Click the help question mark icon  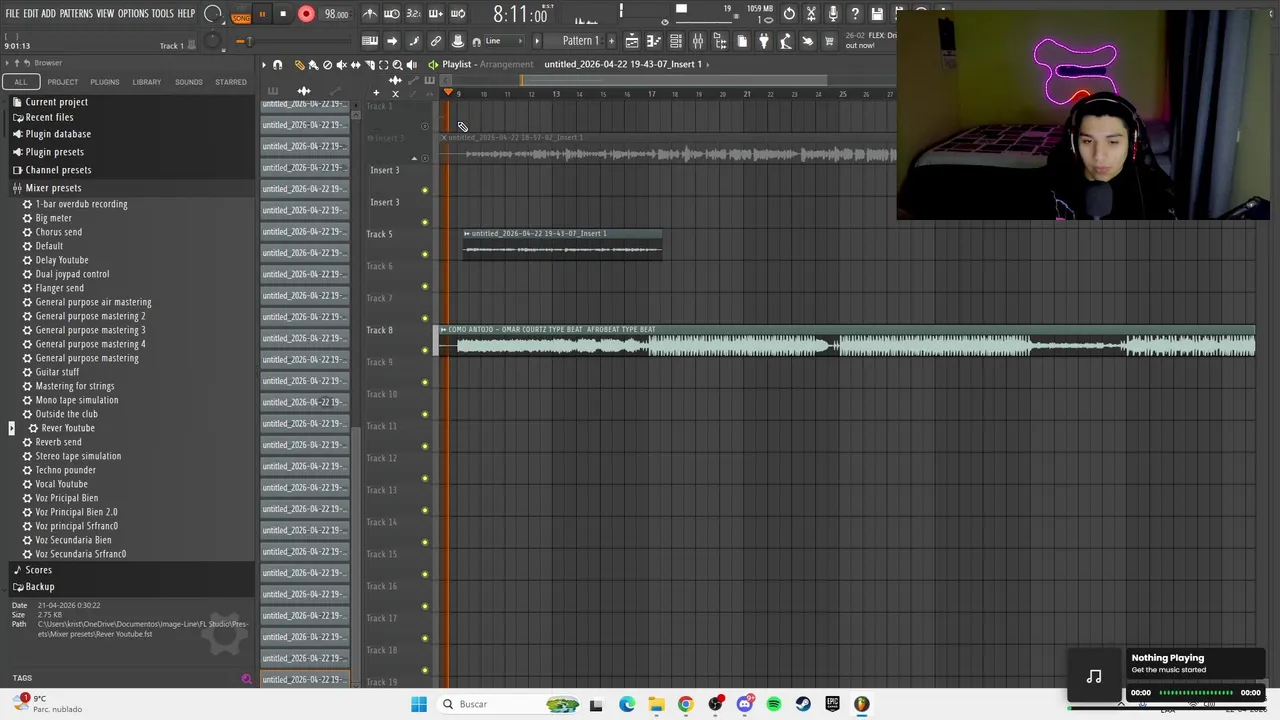coord(855,13)
